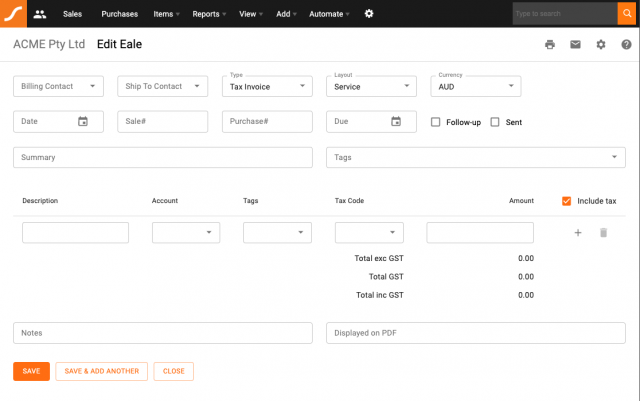Email the sale using envelope icon
The height and width of the screenshot is (401, 640).
(576, 45)
